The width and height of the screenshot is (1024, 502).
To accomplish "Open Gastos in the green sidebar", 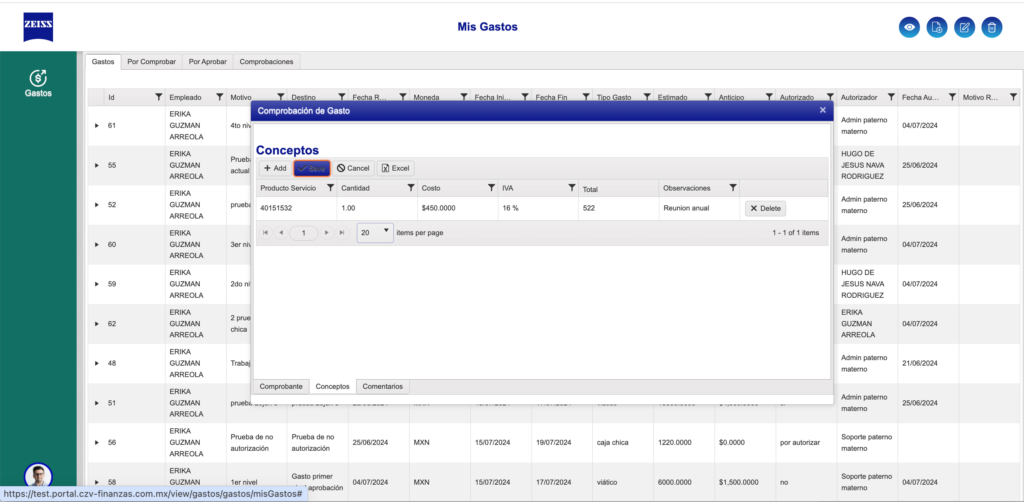I will [39, 83].
